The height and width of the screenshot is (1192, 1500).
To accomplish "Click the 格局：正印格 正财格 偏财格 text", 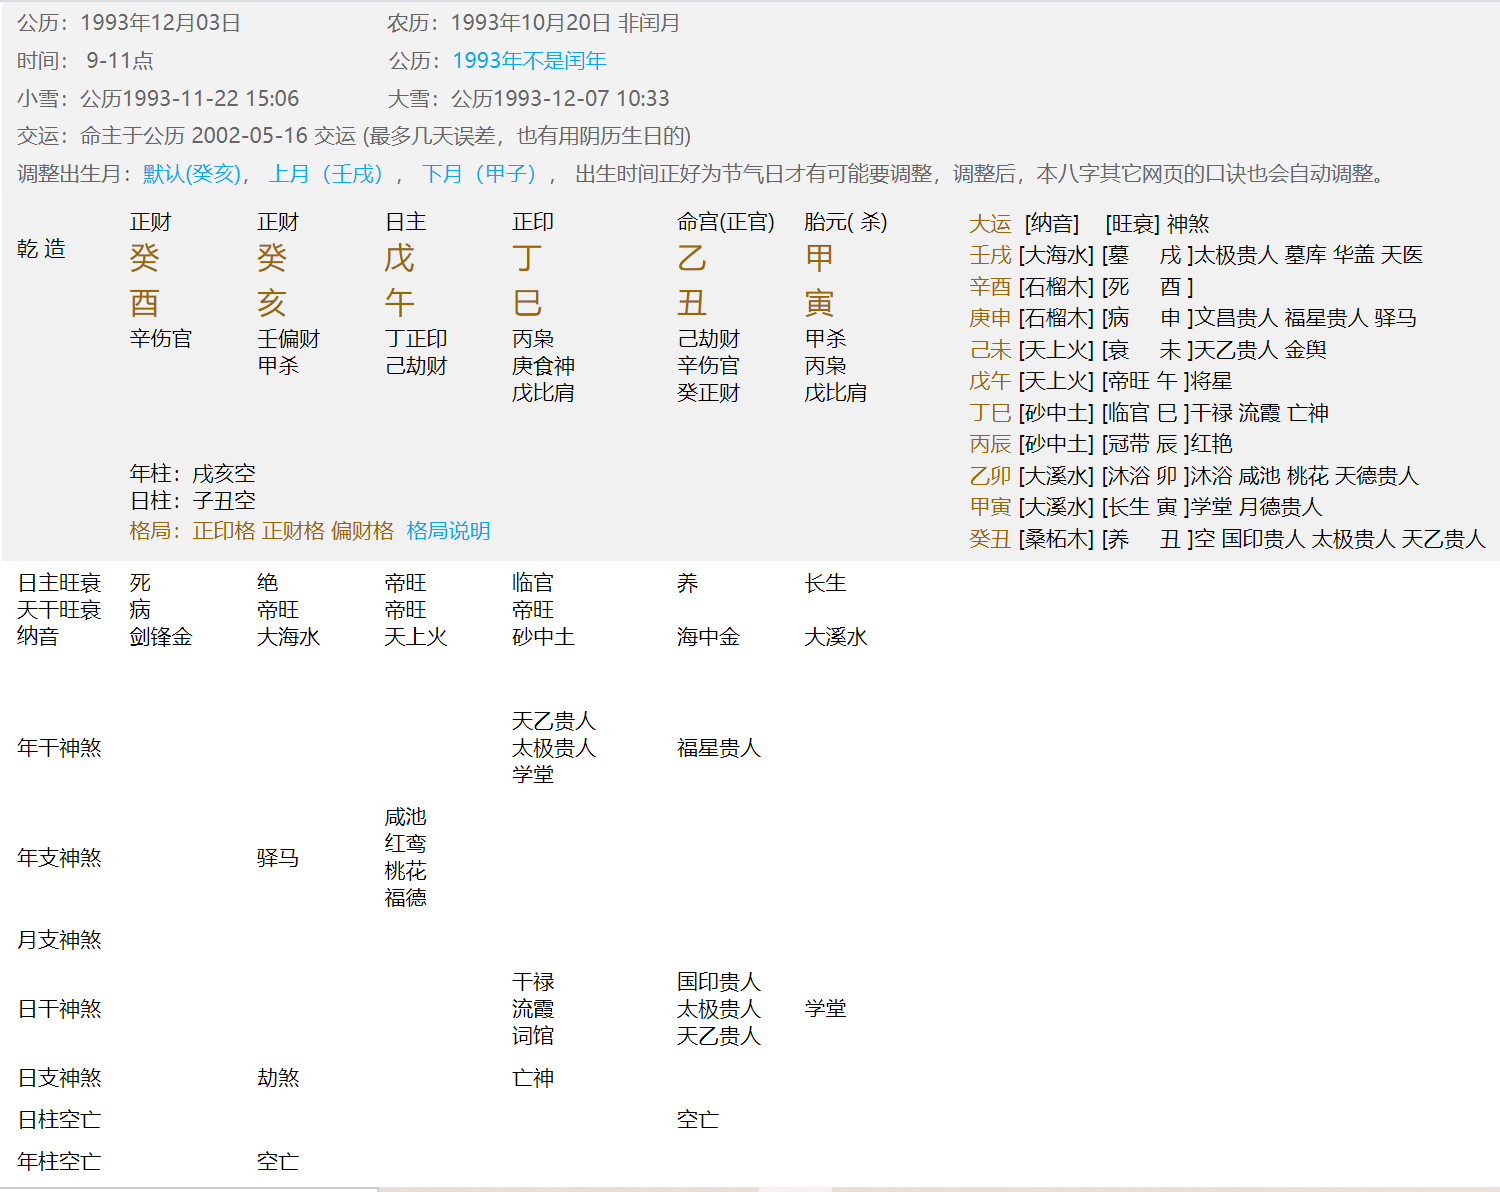I will tap(262, 531).
